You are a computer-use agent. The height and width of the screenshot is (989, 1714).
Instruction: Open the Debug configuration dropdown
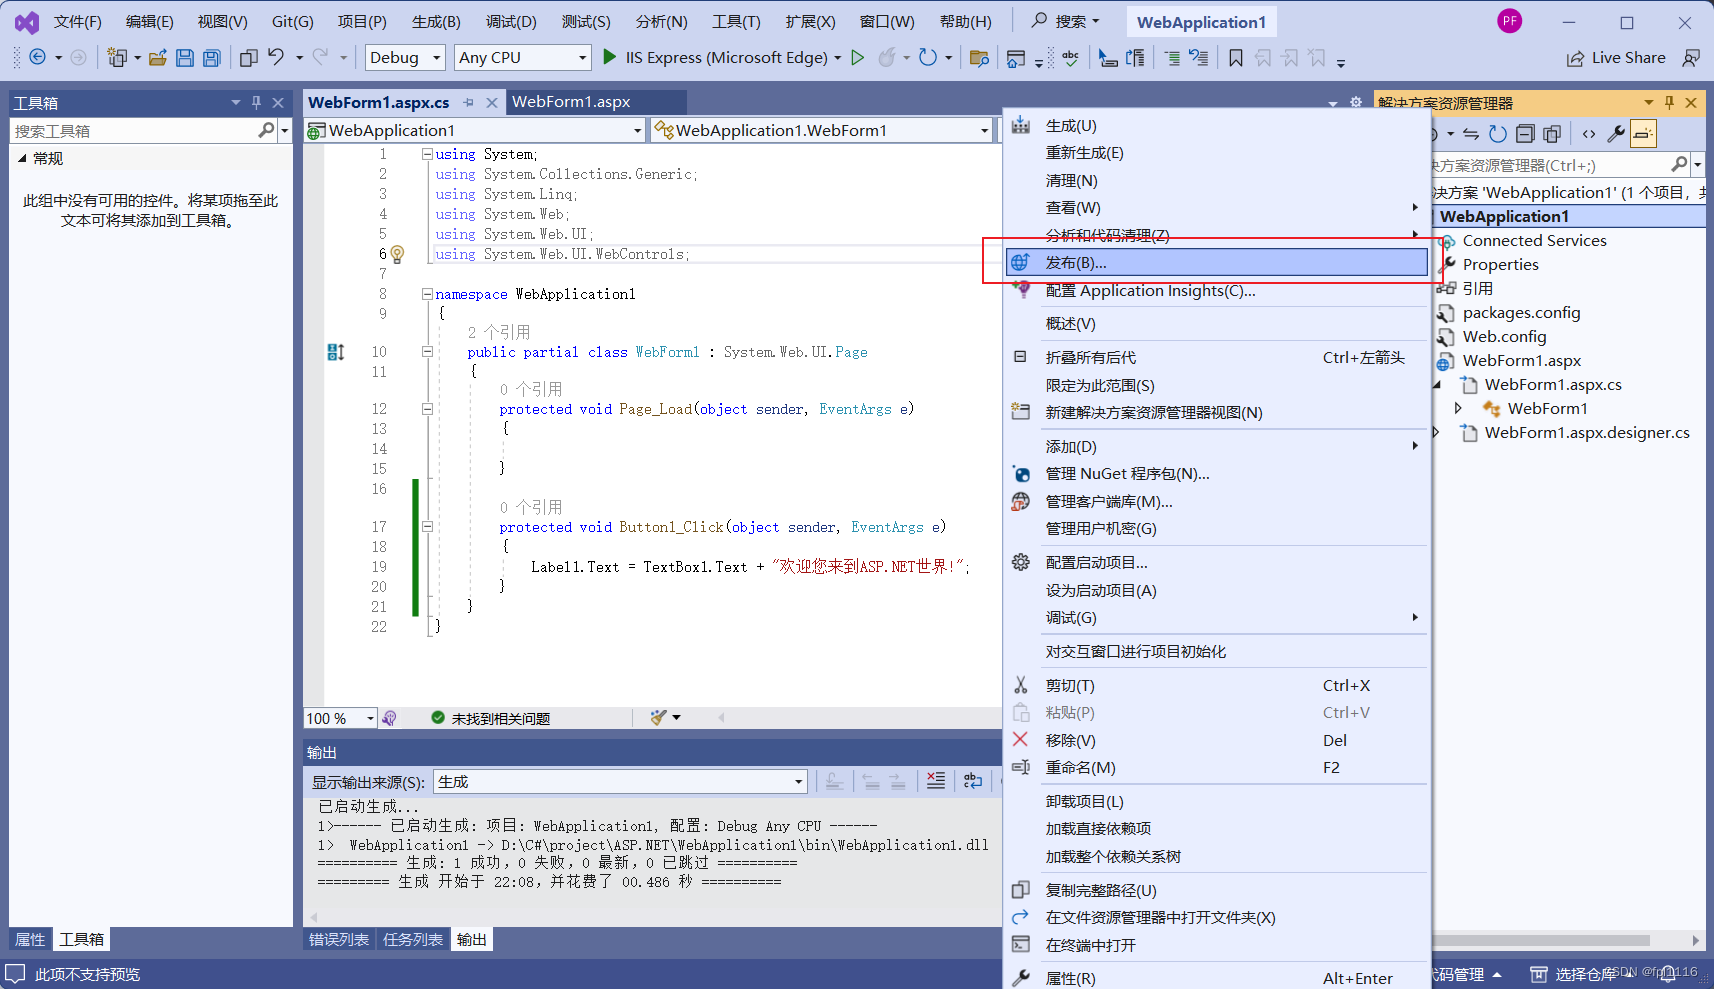[405, 57]
